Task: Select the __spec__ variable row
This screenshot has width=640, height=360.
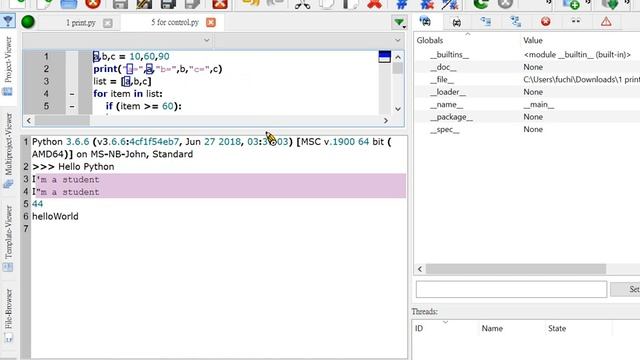Action: tap(527, 129)
